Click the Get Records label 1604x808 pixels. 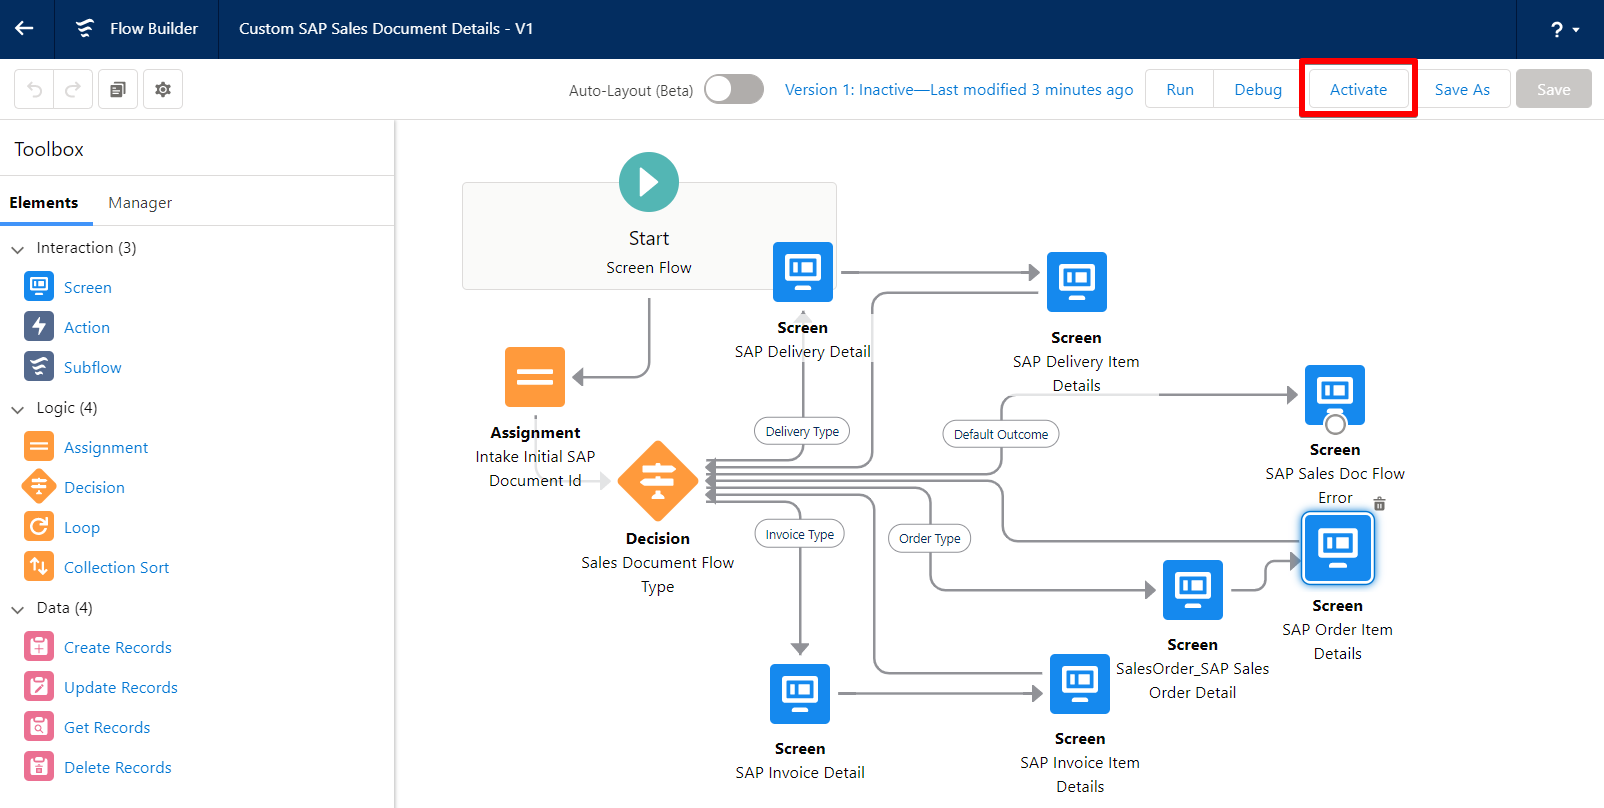[x=107, y=728]
